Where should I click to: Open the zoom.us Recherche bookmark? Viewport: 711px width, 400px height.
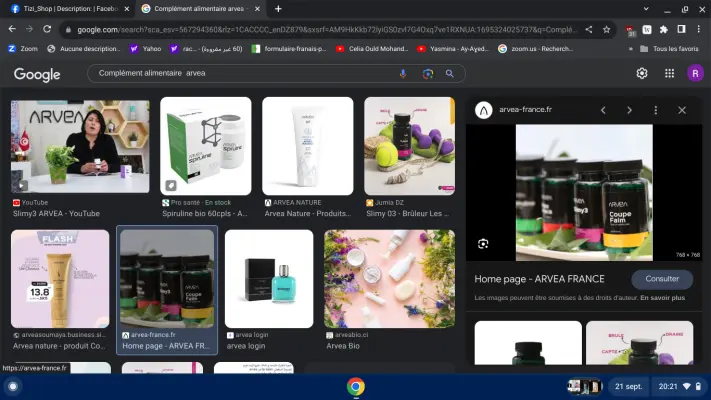[x=536, y=49]
